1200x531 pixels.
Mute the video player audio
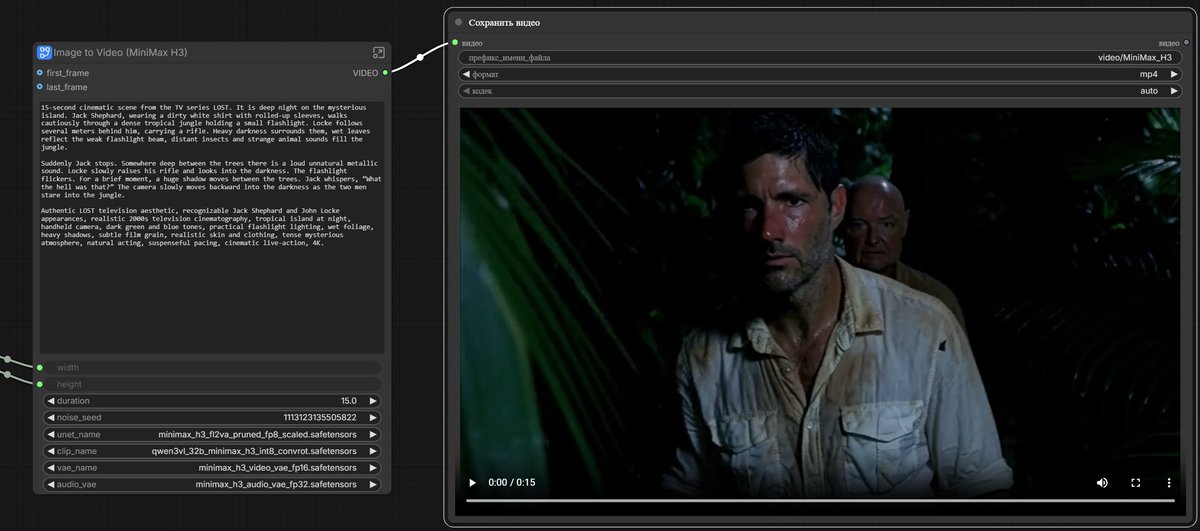[x=1102, y=482]
